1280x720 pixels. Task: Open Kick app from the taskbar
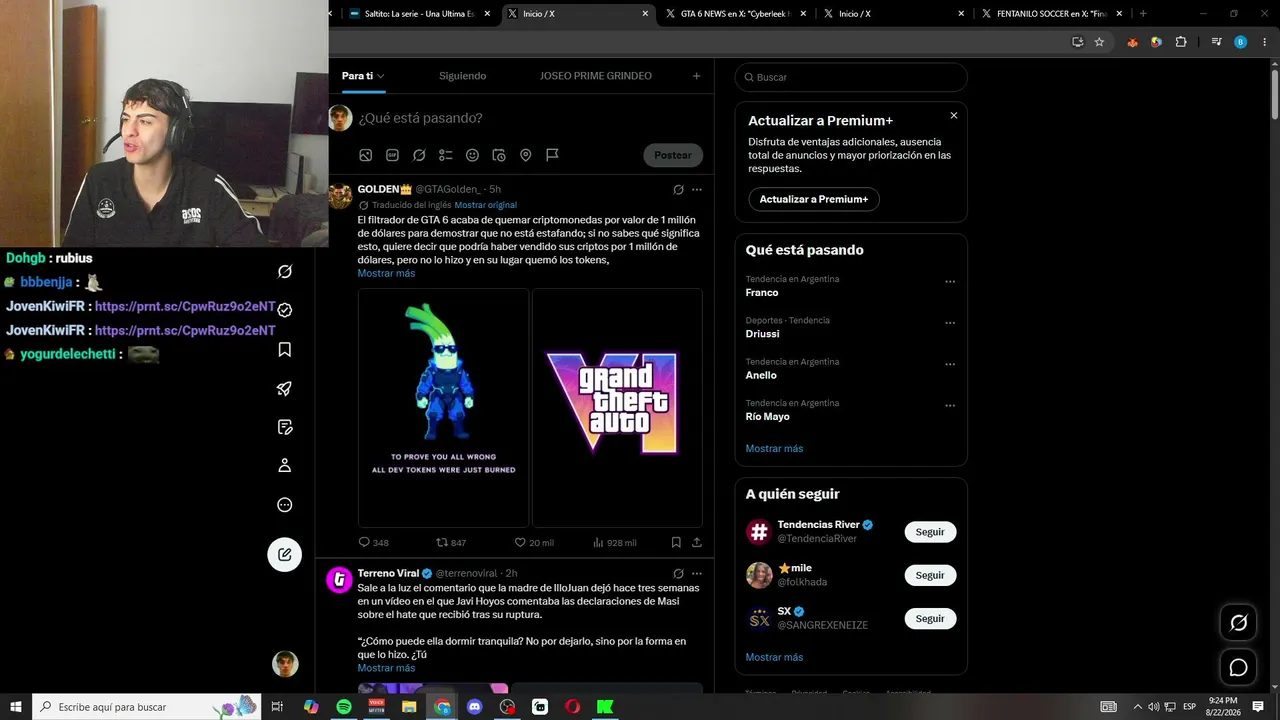click(605, 707)
